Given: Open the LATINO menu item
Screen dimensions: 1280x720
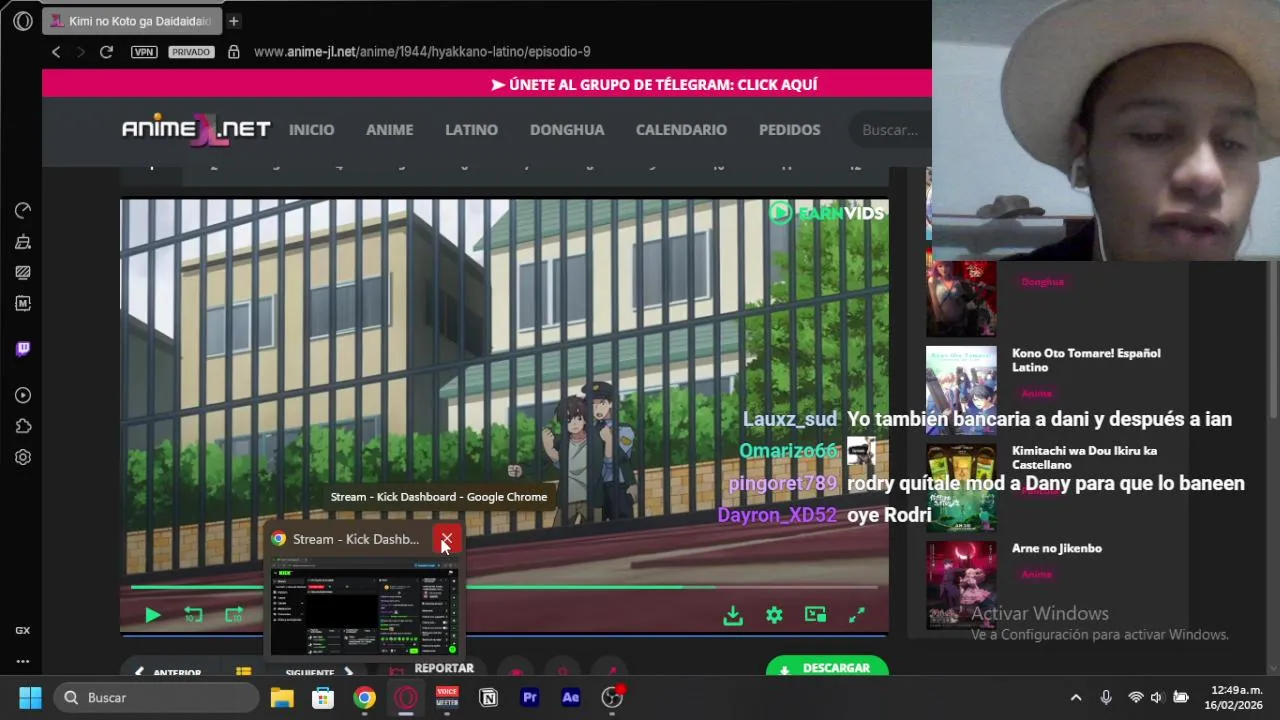Looking at the screenshot, I should click(x=471, y=130).
